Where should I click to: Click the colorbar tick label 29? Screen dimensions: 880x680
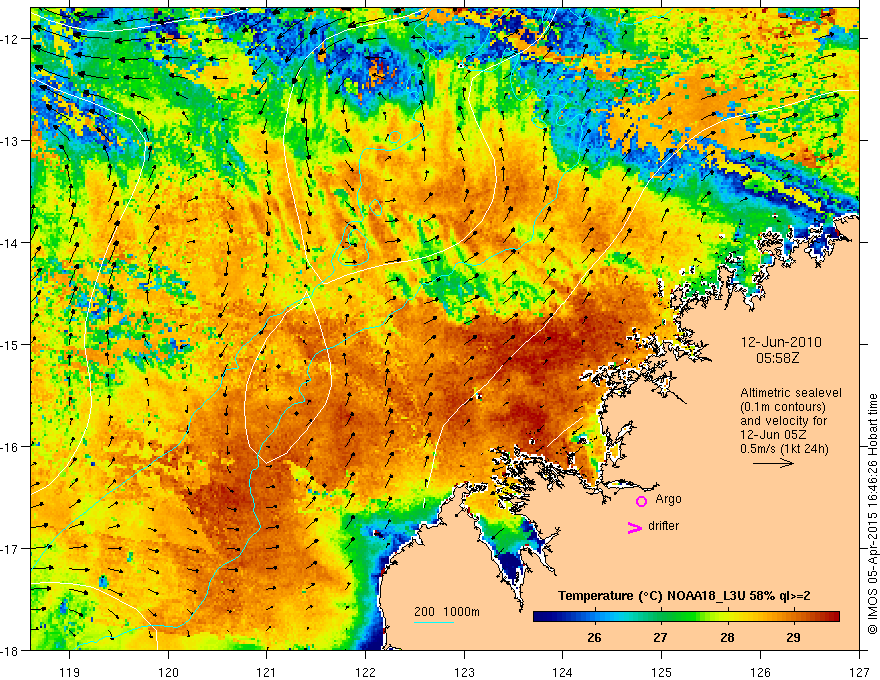click(x=793, y=637)
